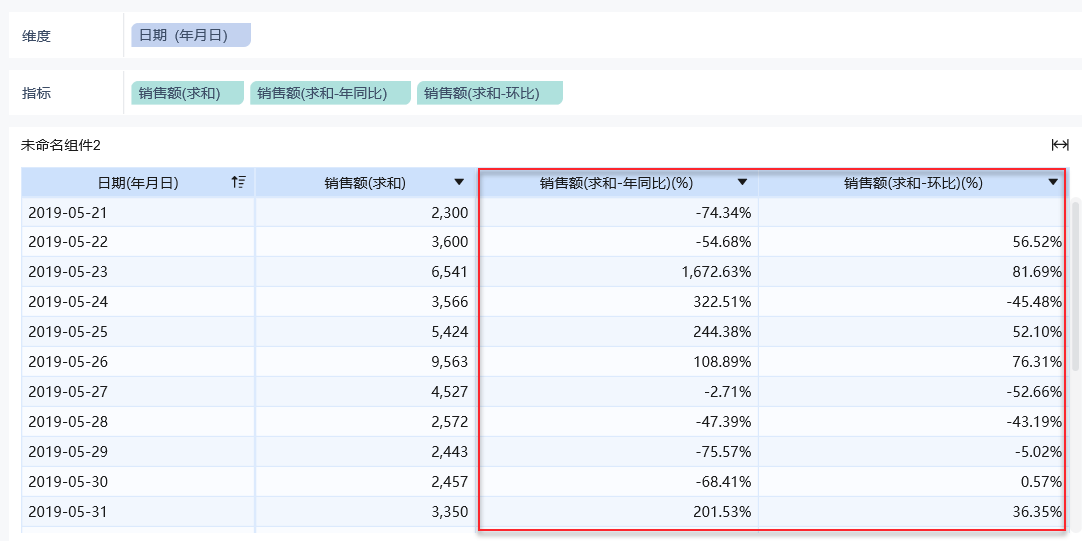Click the 日期(年月日) column header
Viewport: 1082px width, 541px height.
click(138, 183)
